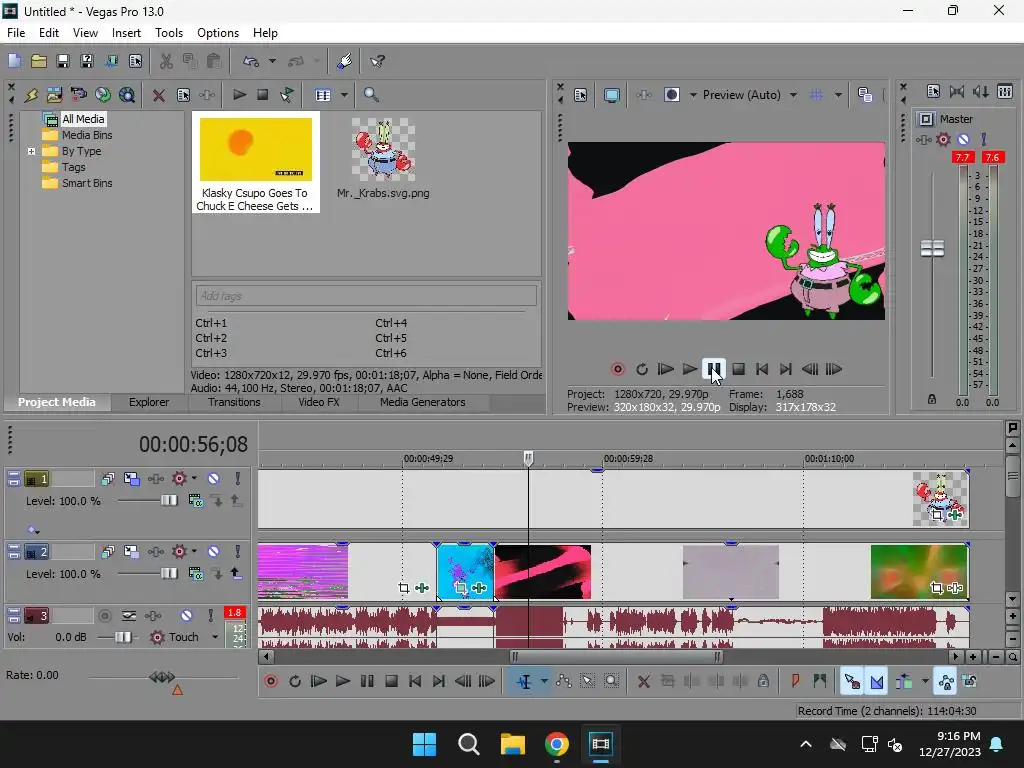Switch to the Explorer tab
The image size is (1024, 768).
(x=148, y=402)
